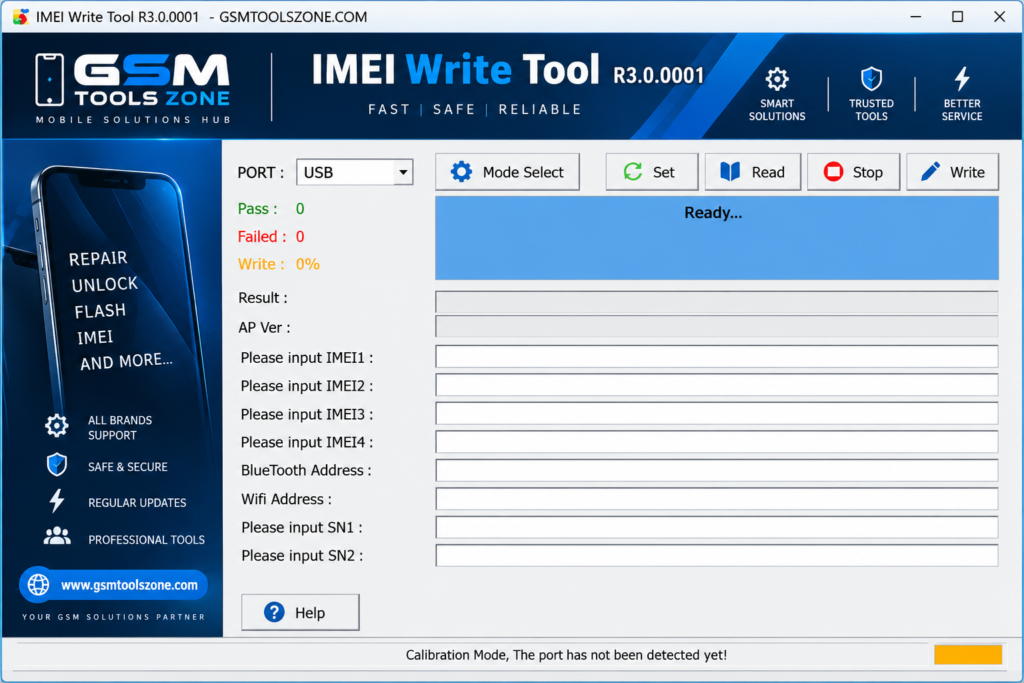Click the 'SAFE & SECURE' sidebar text

pos(127,467)
